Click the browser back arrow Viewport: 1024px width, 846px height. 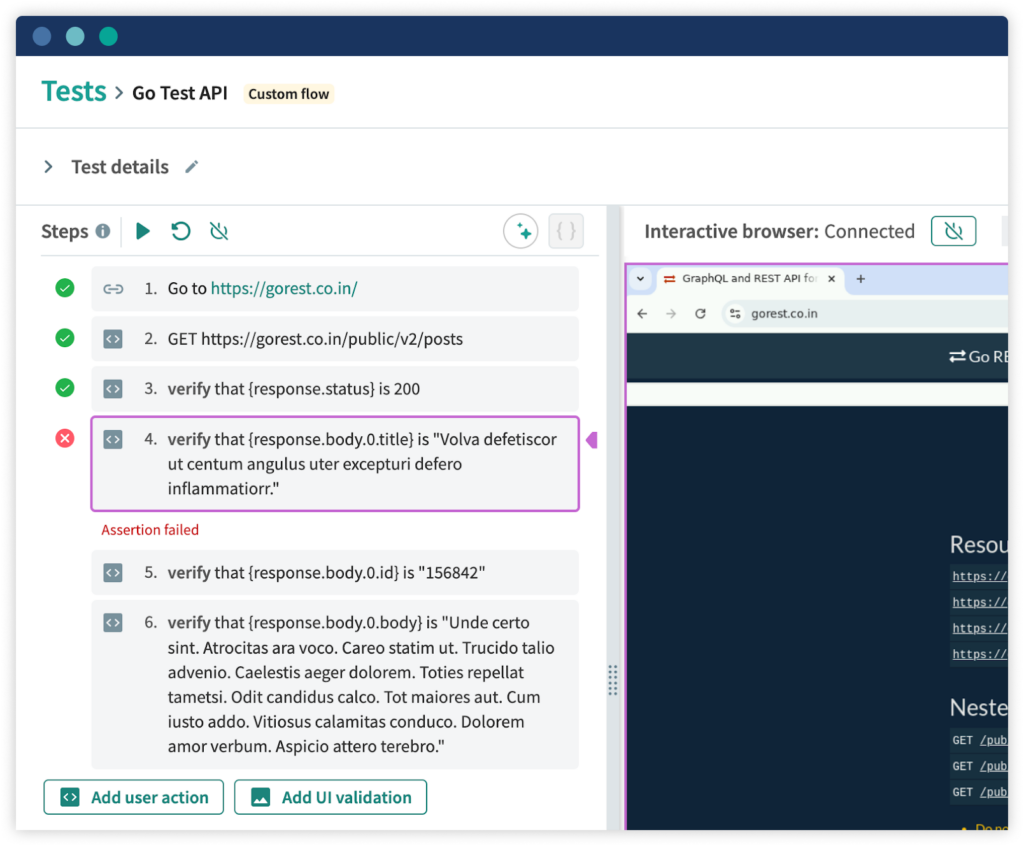pyautogui.click(x=641, y=313)
